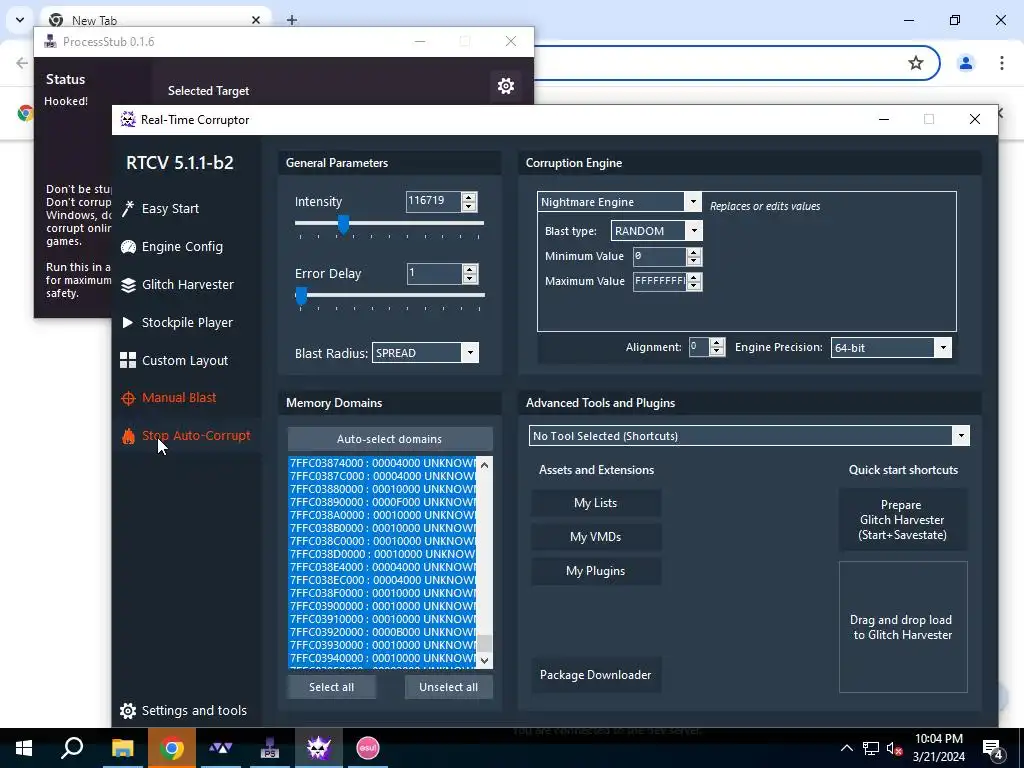Click Error Delay slider handle
The image size is (1024, 768).
(x=301, y=296)
